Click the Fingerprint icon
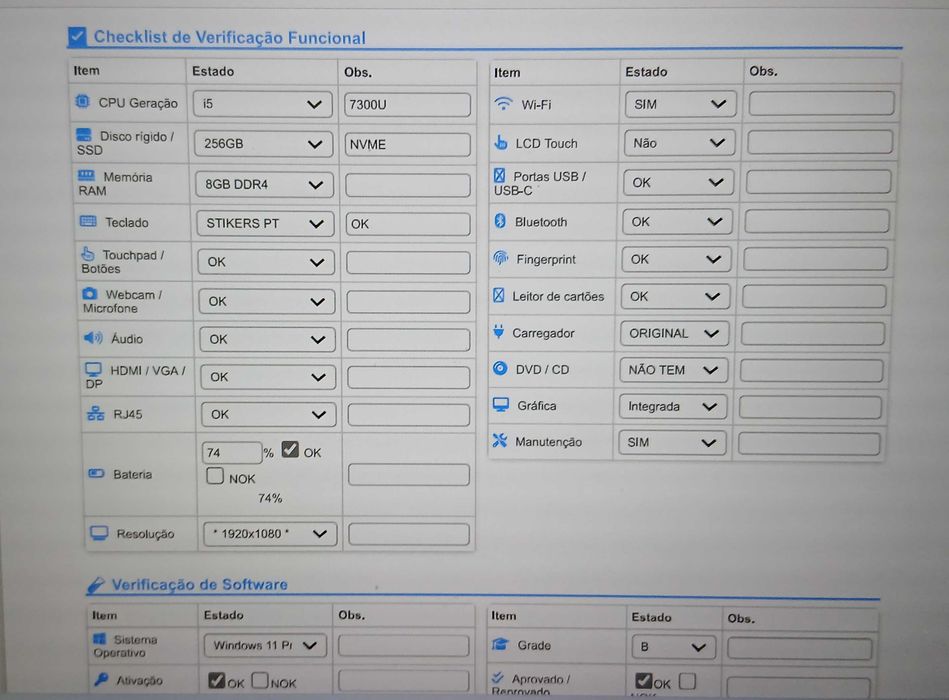 coord(501,258)
